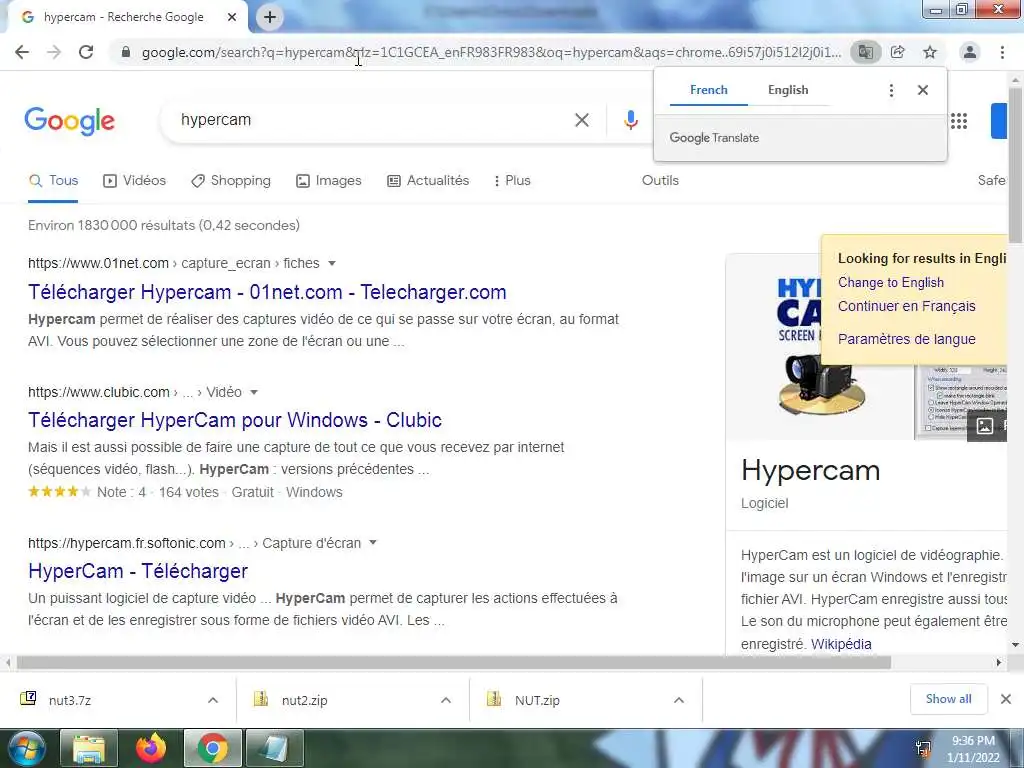The width and height of the screenshot is (1024, 768).
Task: Launch Firefox from taskbar
Action: (151, 748)
